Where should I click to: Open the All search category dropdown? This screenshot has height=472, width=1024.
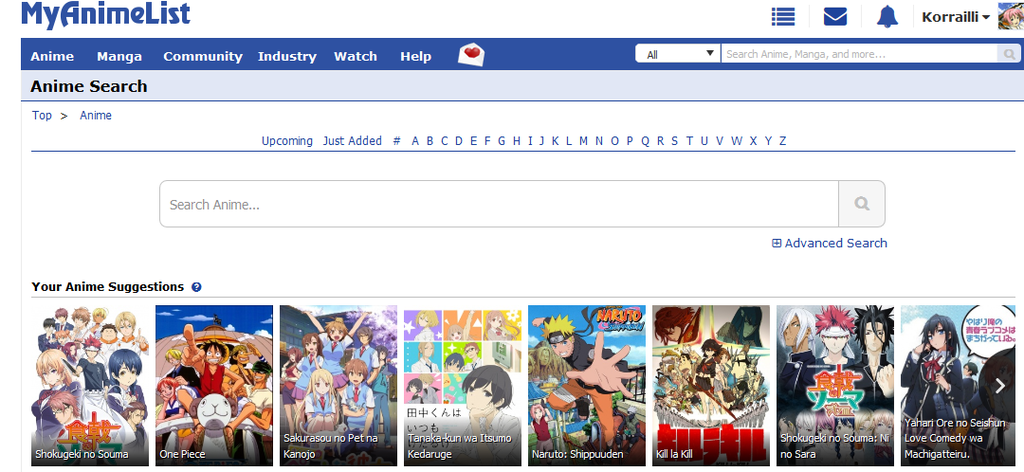[x=678, y=54]
